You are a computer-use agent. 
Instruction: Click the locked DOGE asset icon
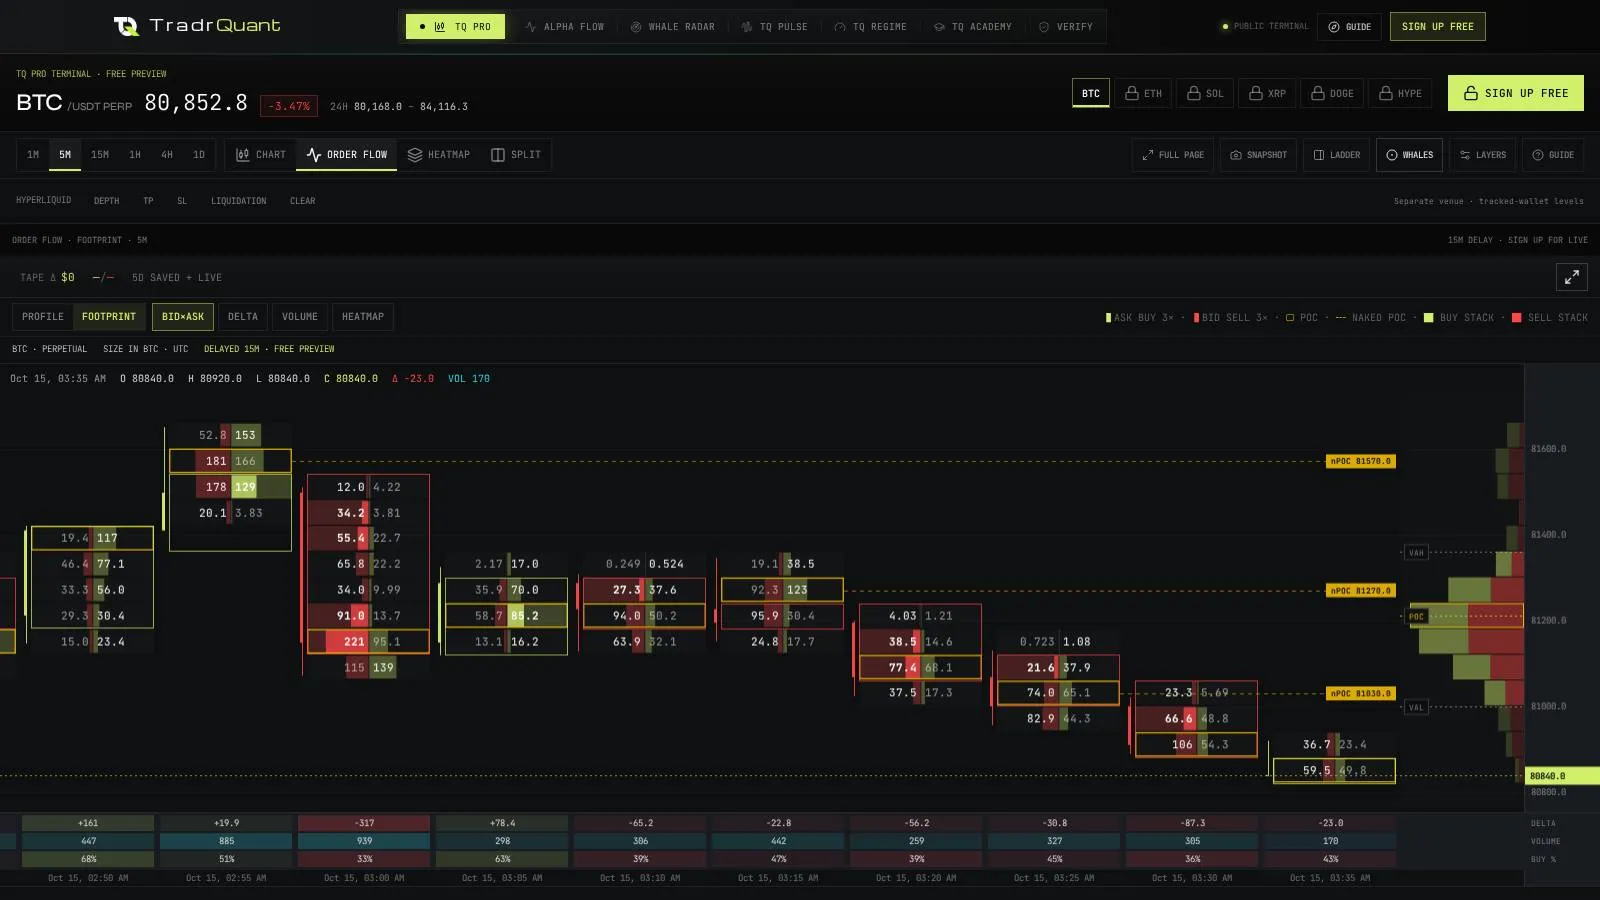click(1318, 93)
